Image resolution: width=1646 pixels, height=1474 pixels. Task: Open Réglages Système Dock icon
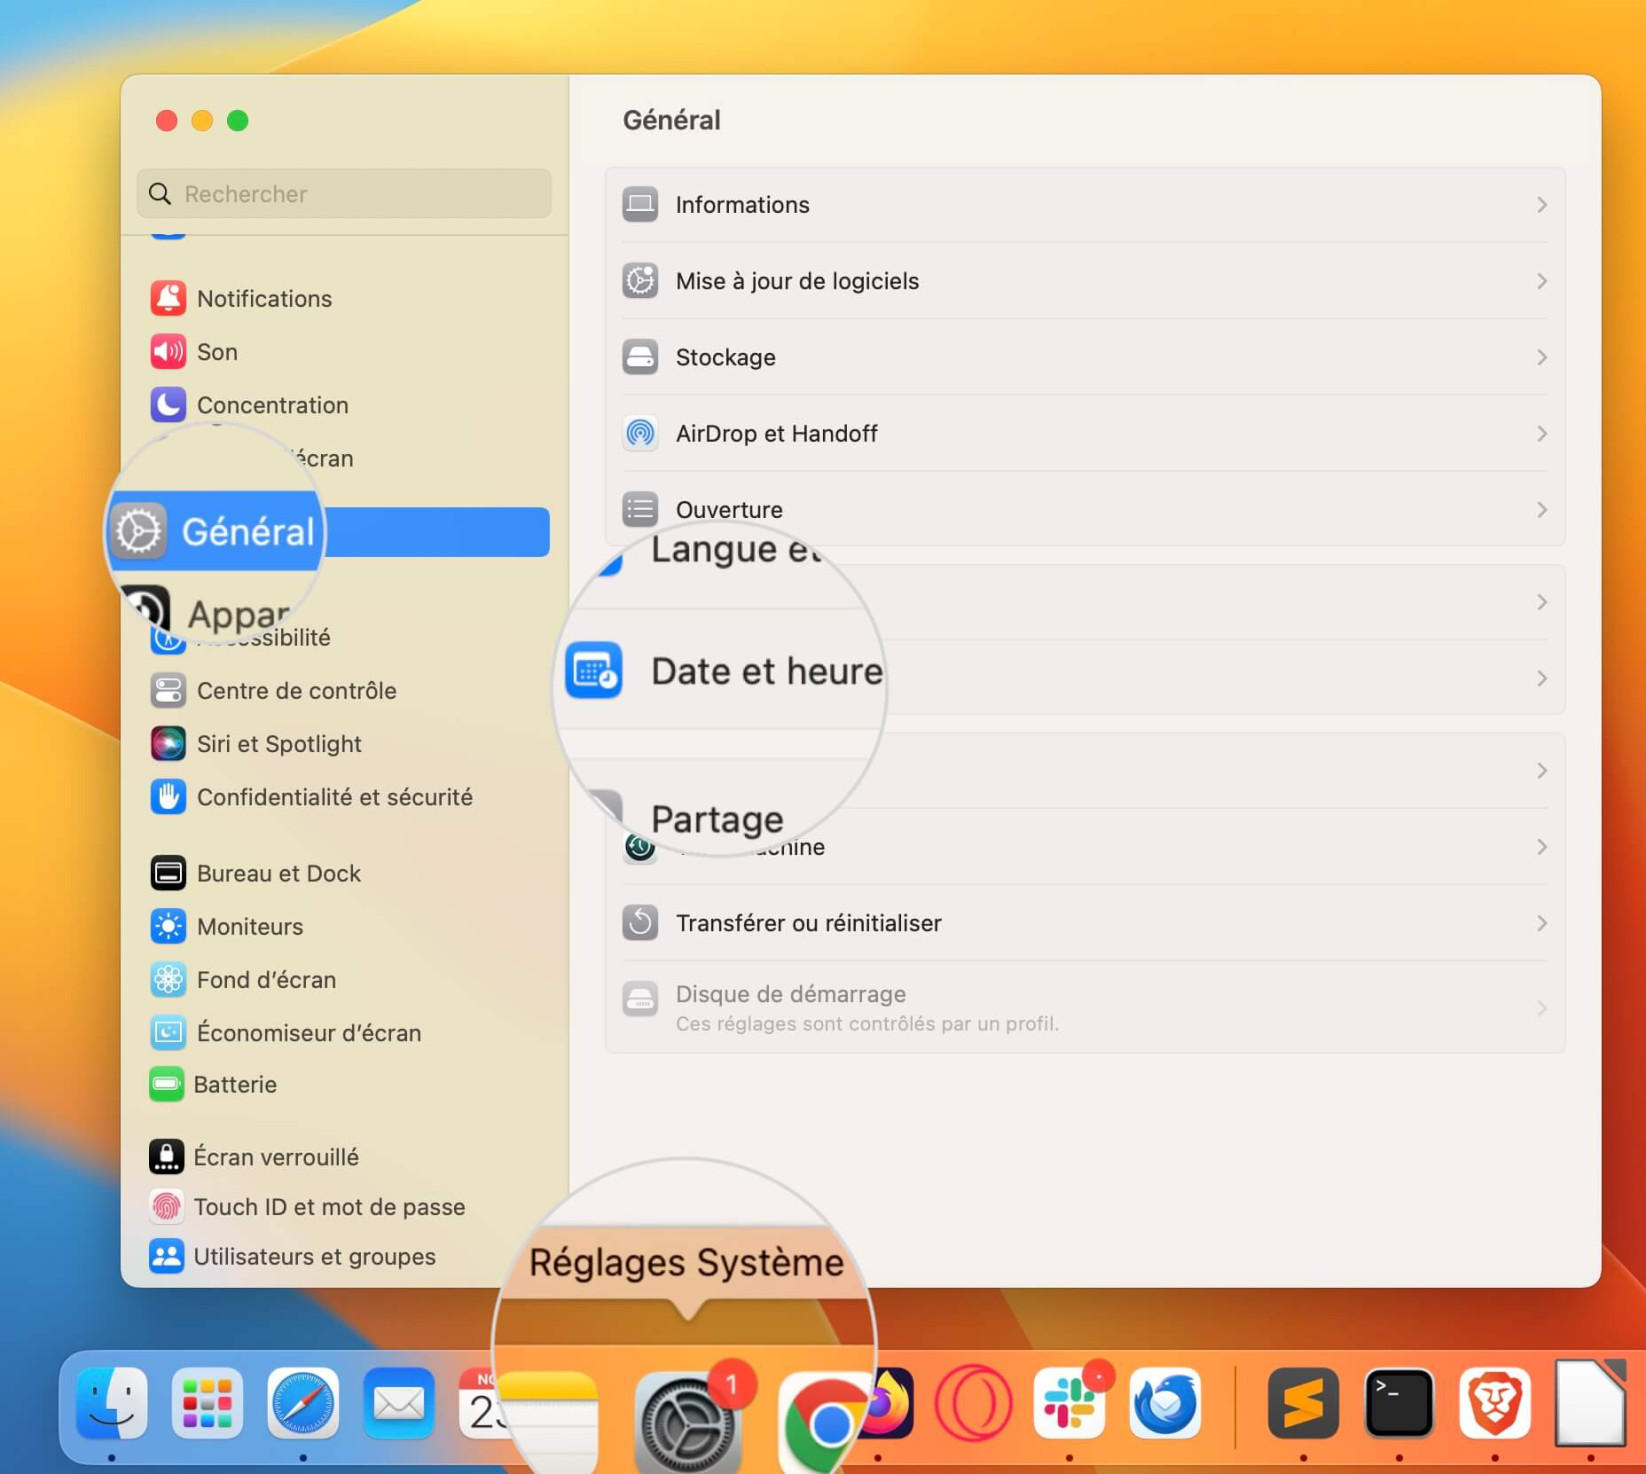coord(688,1422)
